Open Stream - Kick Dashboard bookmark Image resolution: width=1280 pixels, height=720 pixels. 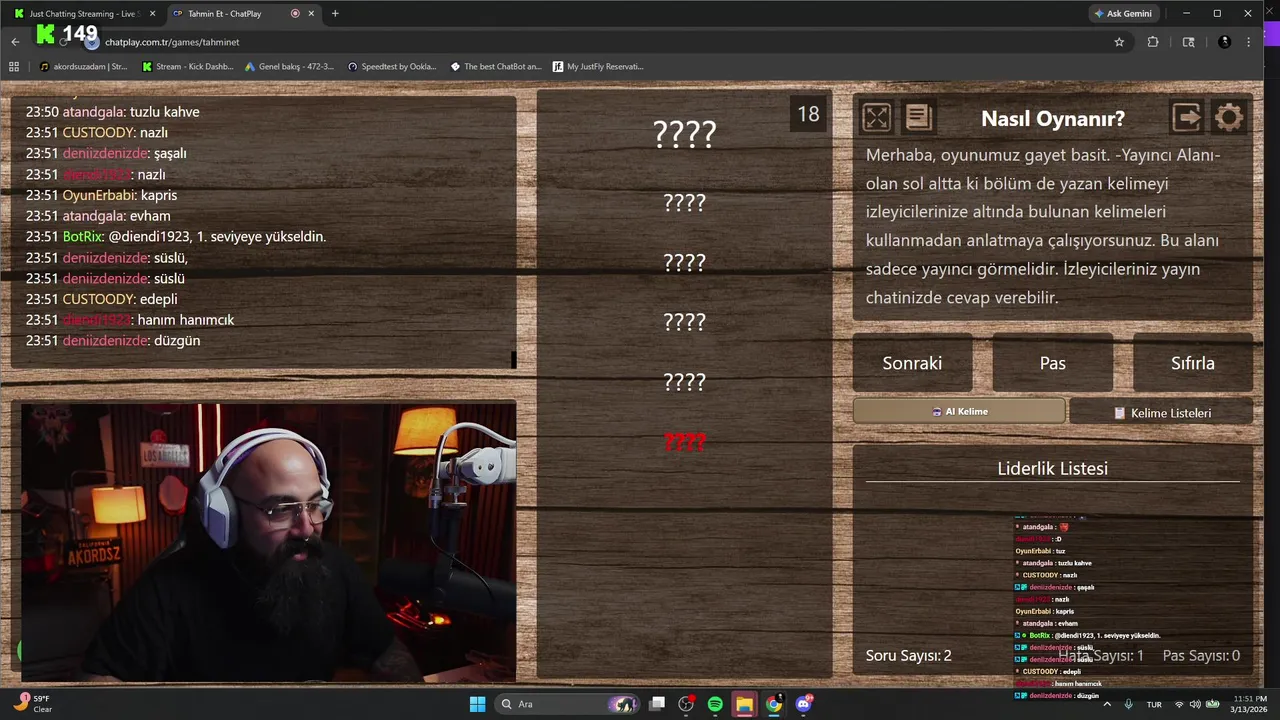[x=188, y=67]
